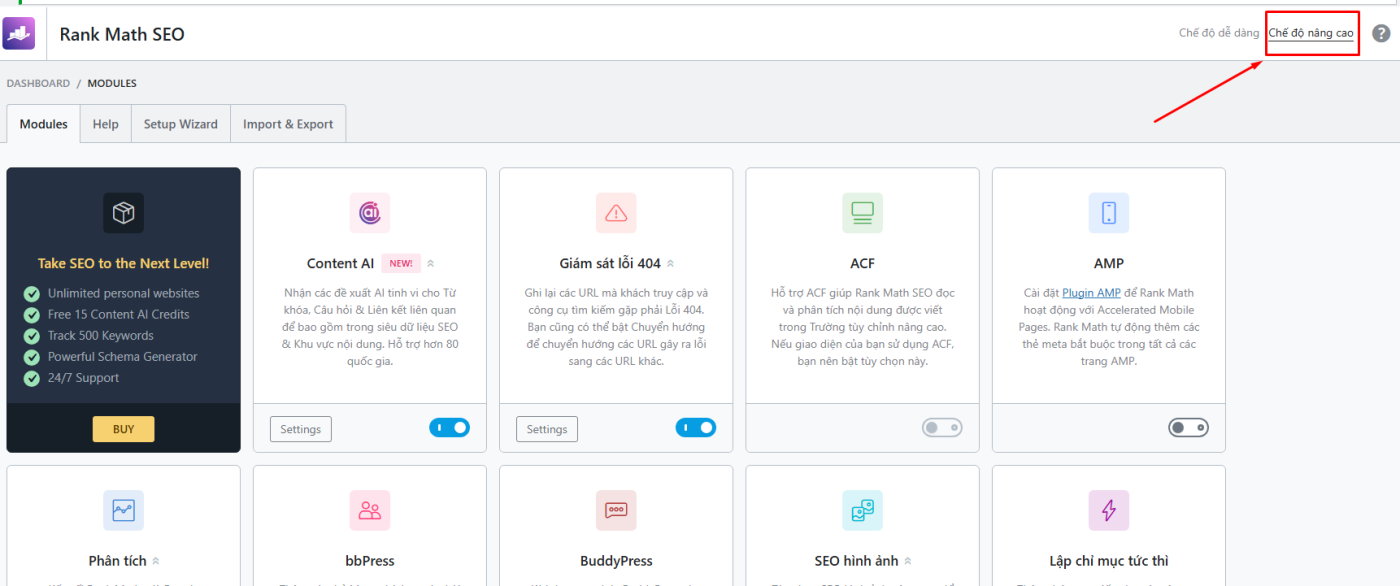The image size is (1400, 586).
Task: Open the help question mark icon
Action: 1381,33
